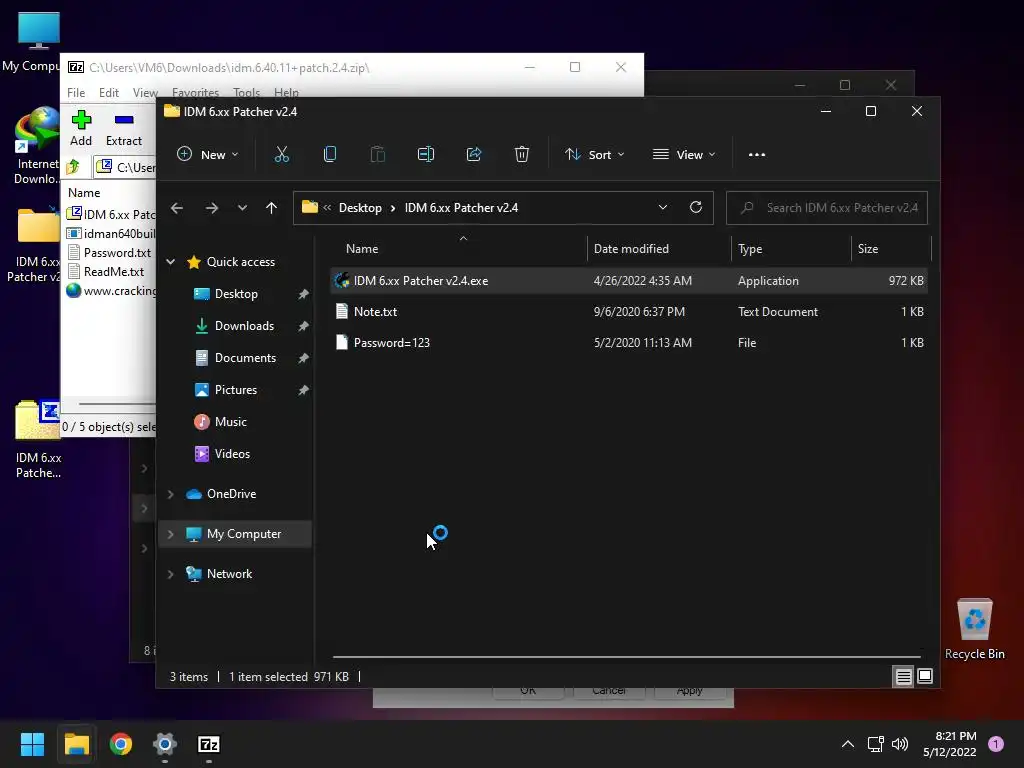Image resolution: width=1024 pixels, height=768 pixels.
Task: Click the Delete trash icon in Explorer toolbar
Action: [521, 154]
